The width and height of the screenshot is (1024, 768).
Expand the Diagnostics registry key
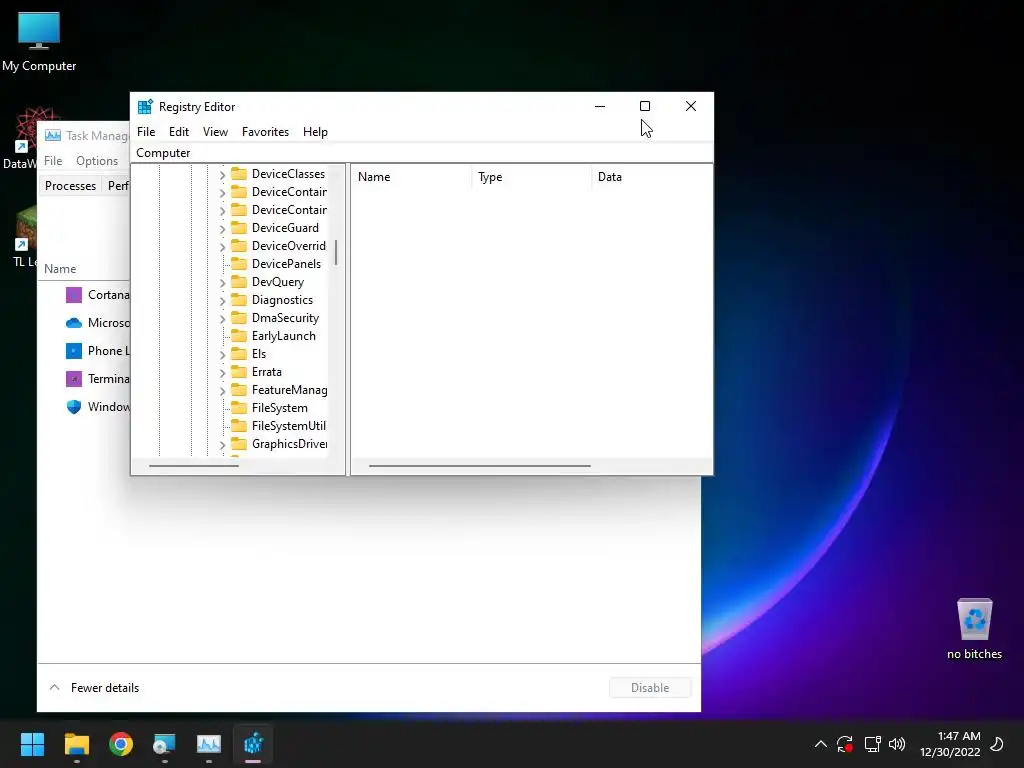tap(222, 301)
